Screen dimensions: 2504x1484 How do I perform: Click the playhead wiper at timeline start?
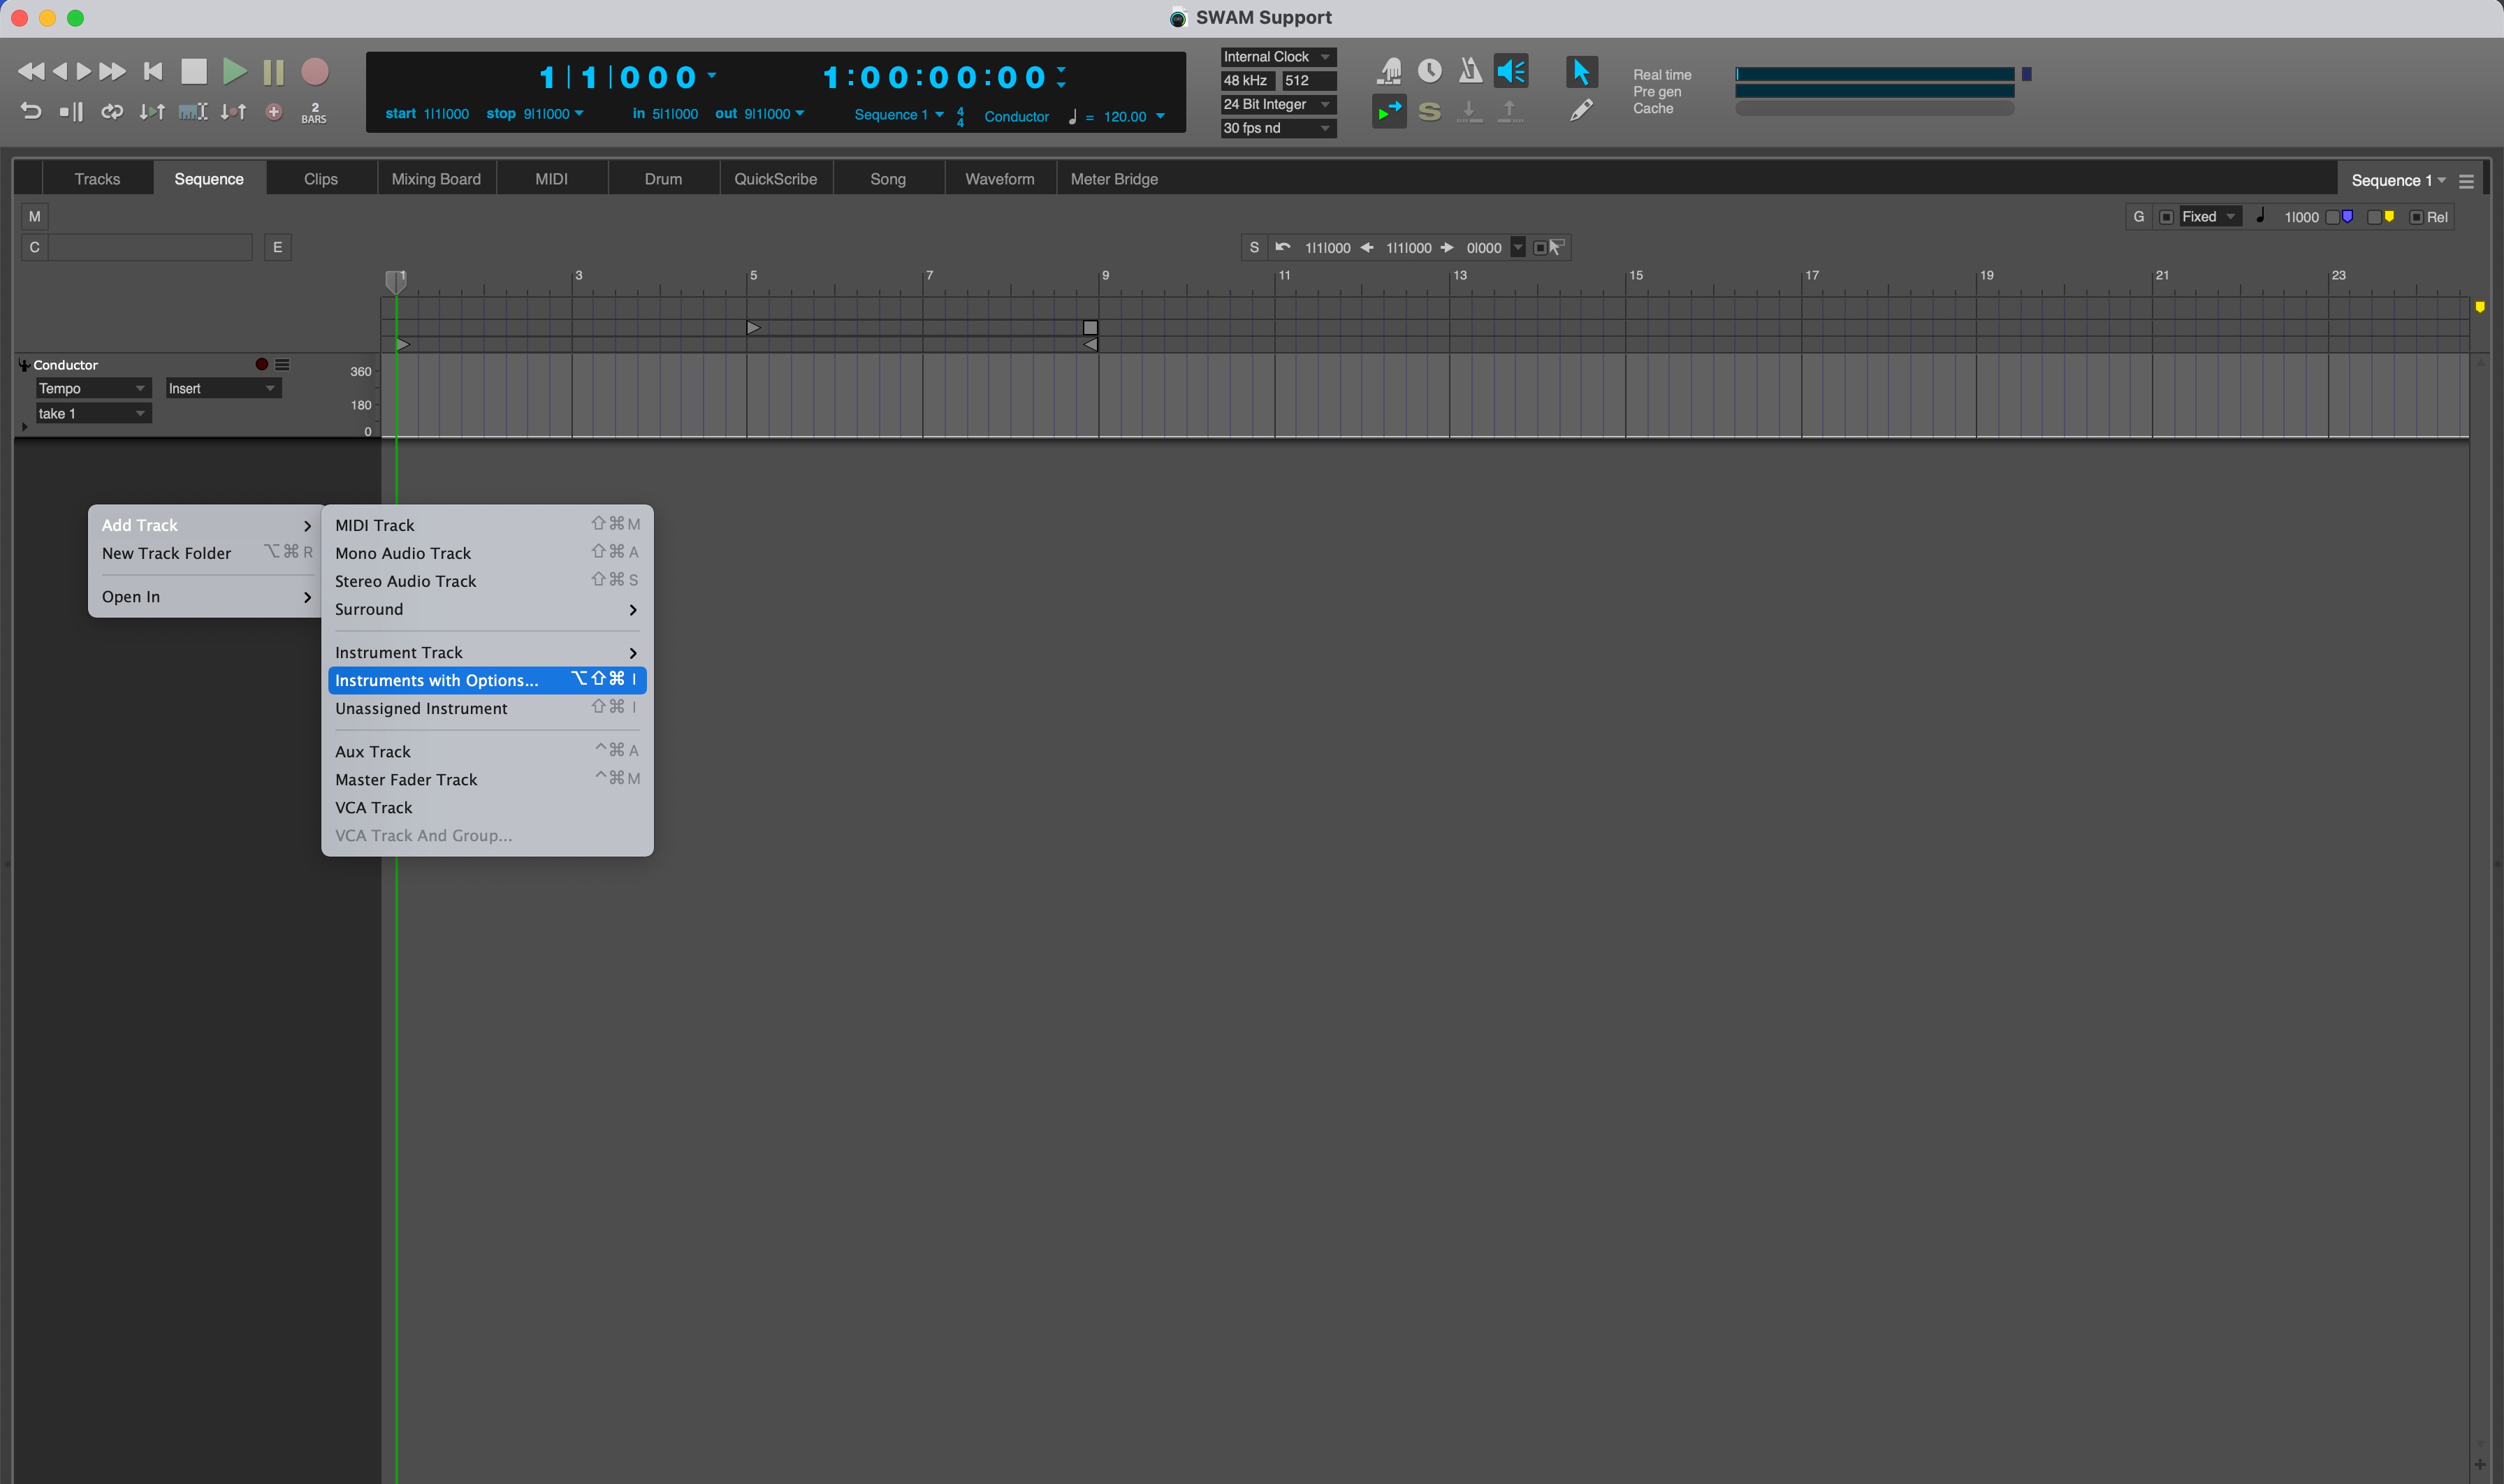coord(396,282)
